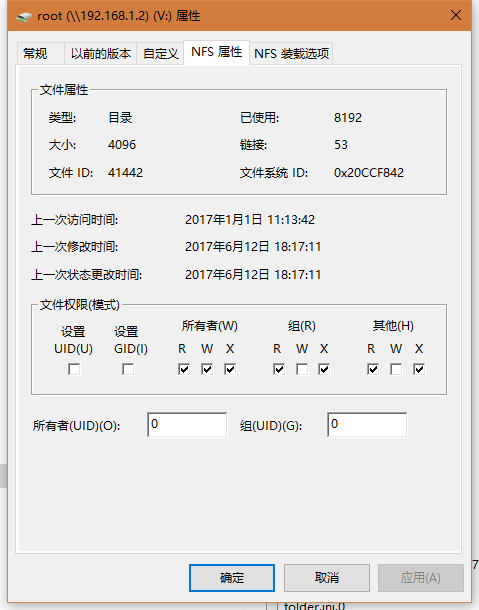Select the NFS 属性 tab
The height and width of the screenshot is (610, 479).
(x=216, y=52)
